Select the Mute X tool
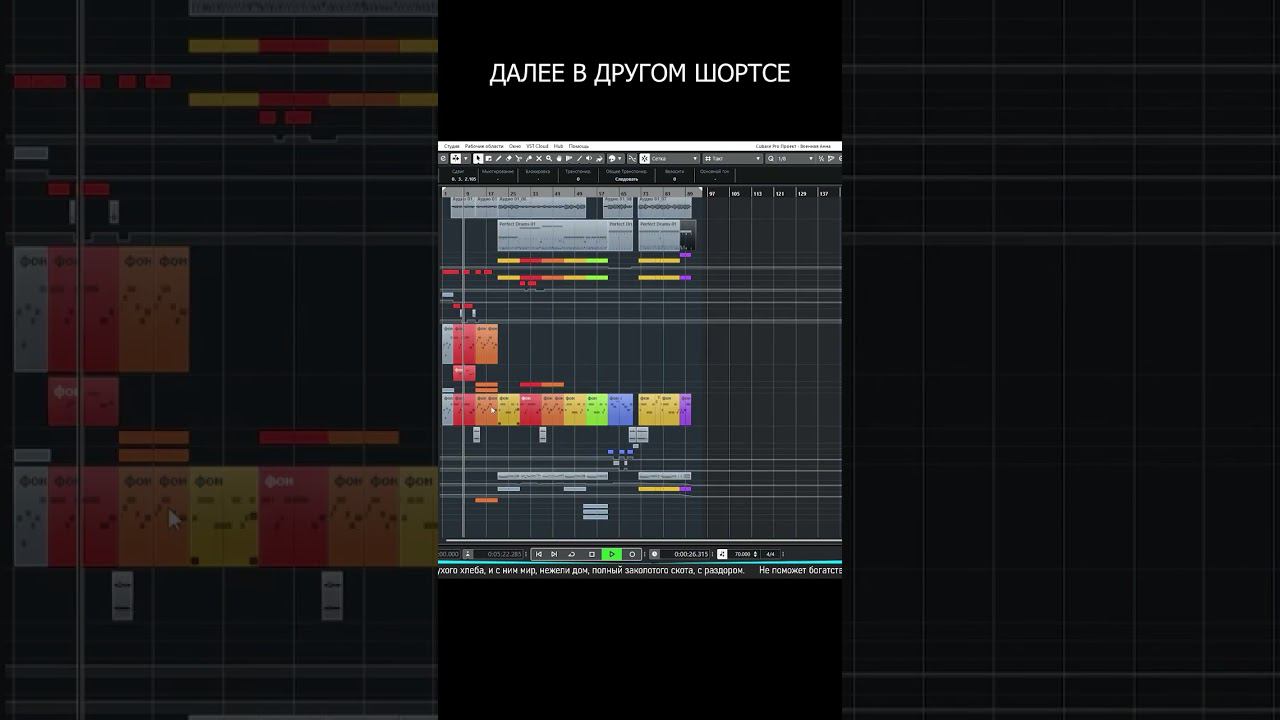This screenshot has width=1280, height=720. [x=539, y=158]
